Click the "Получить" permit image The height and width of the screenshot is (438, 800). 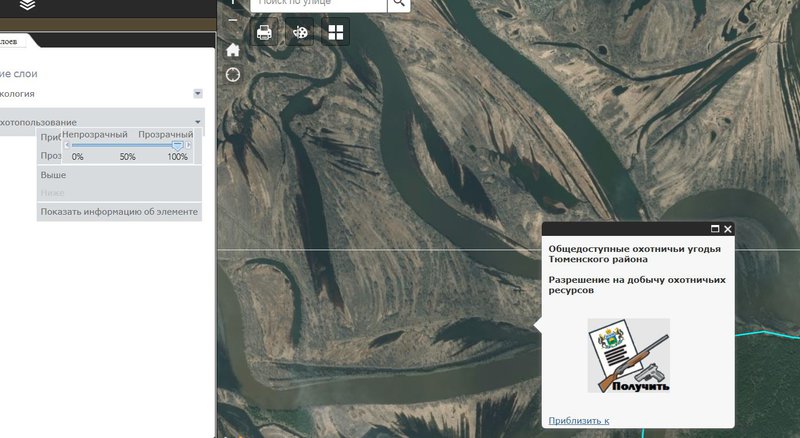pyautogui.click(x=628, y=356)
